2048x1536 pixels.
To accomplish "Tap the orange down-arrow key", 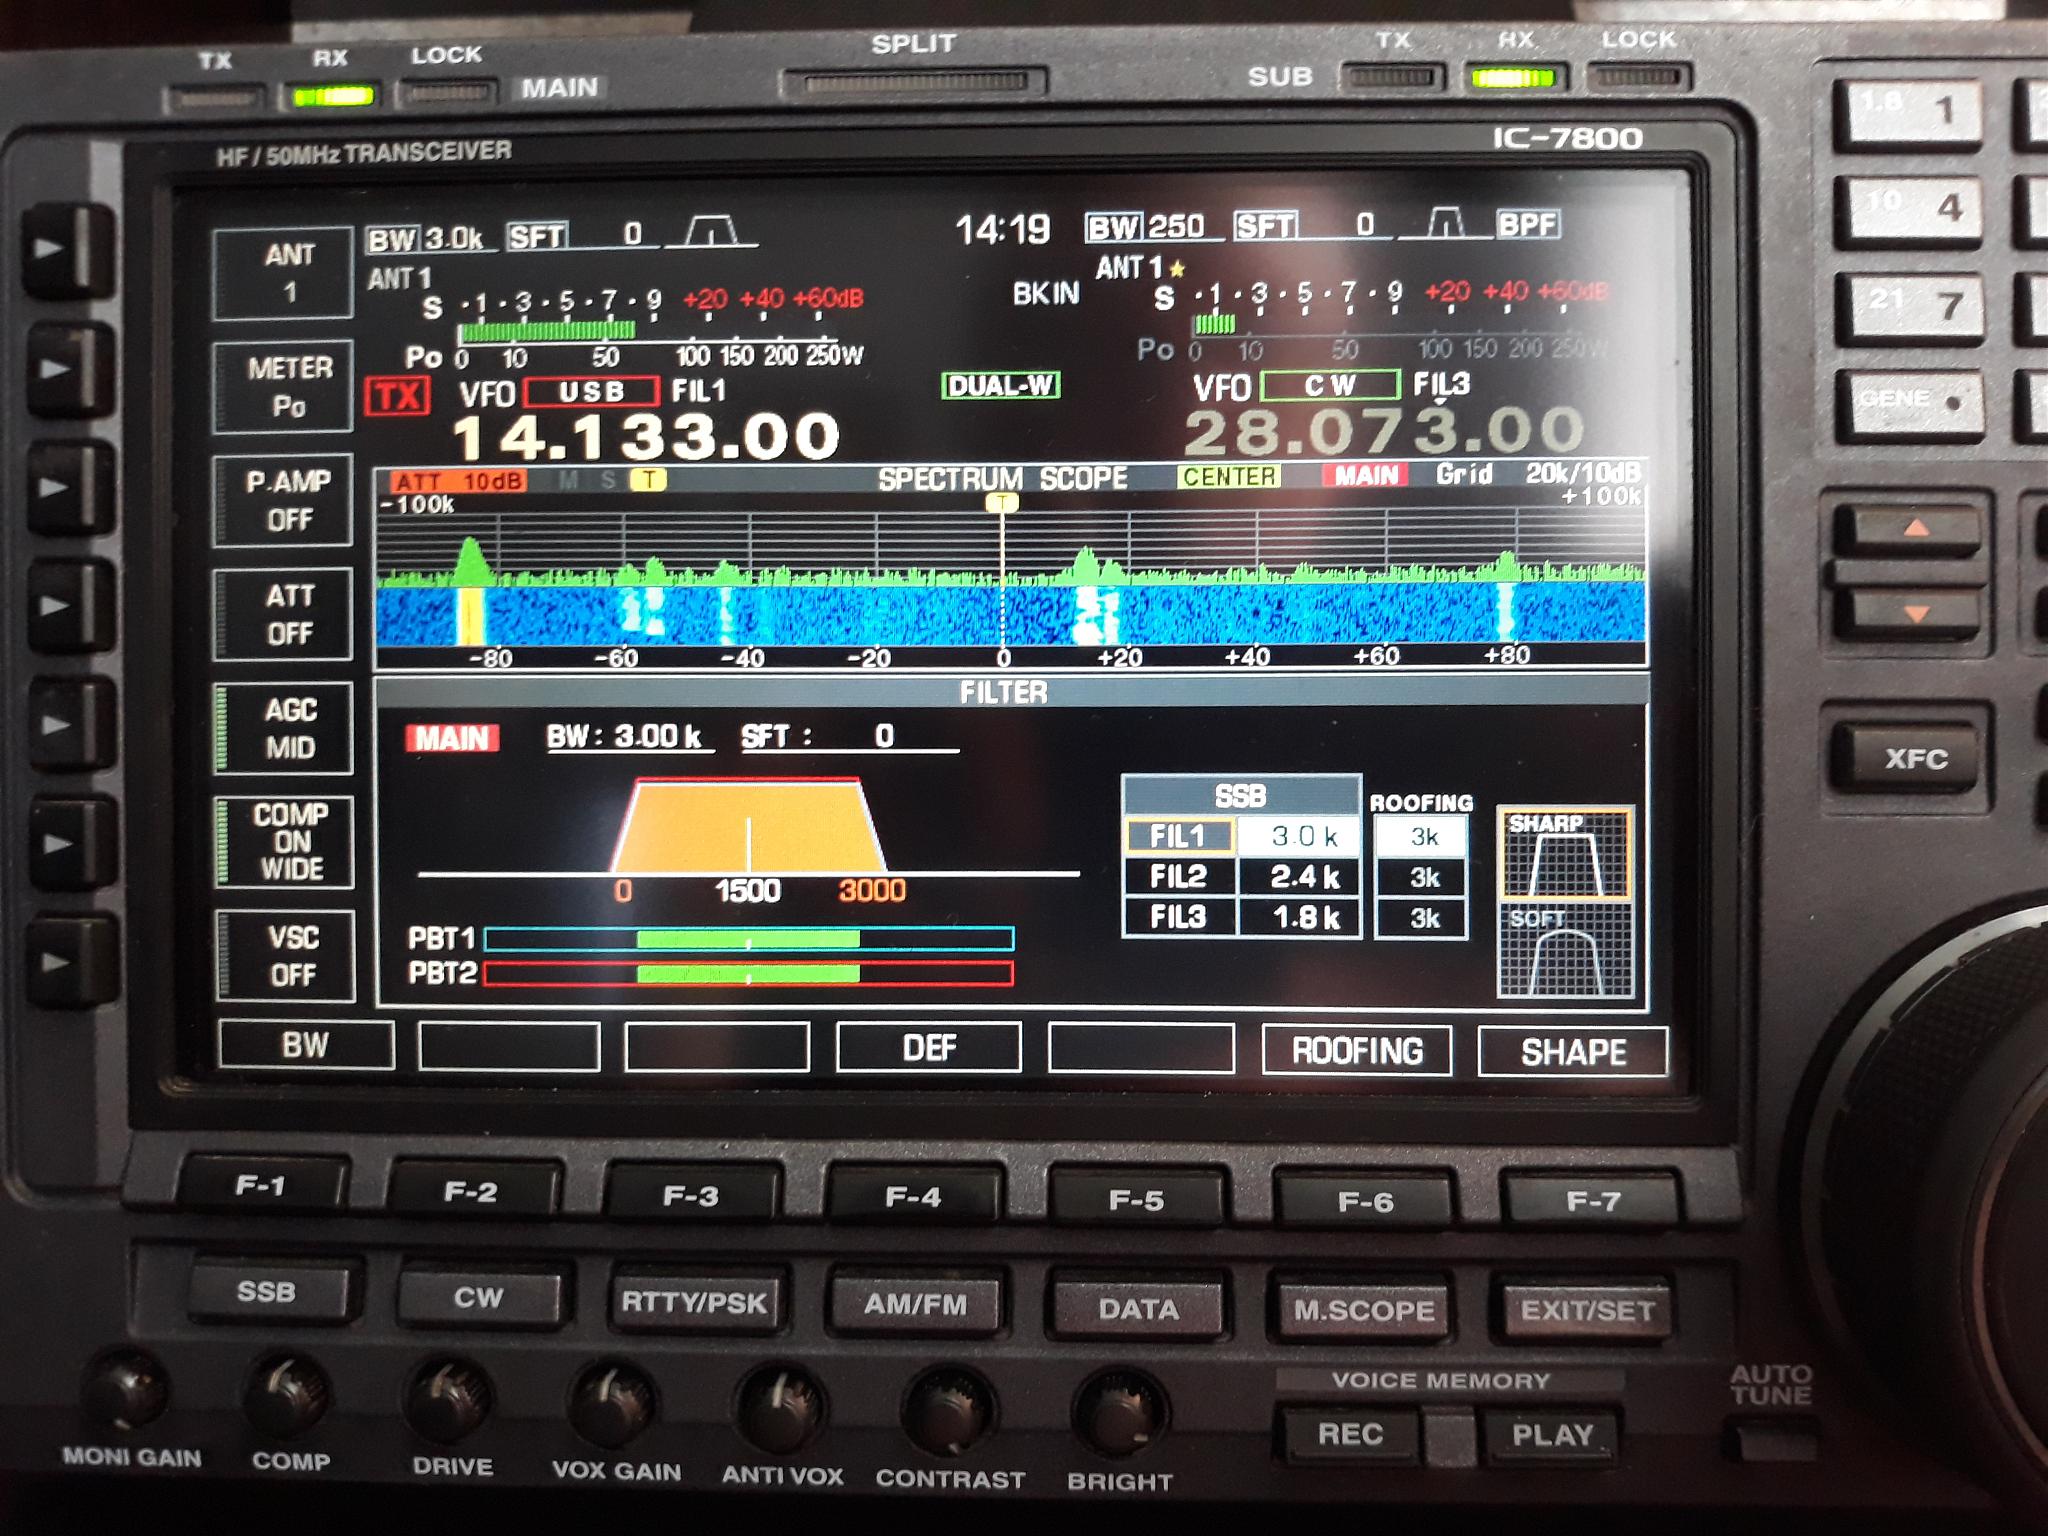I will tap(1907, 612).
